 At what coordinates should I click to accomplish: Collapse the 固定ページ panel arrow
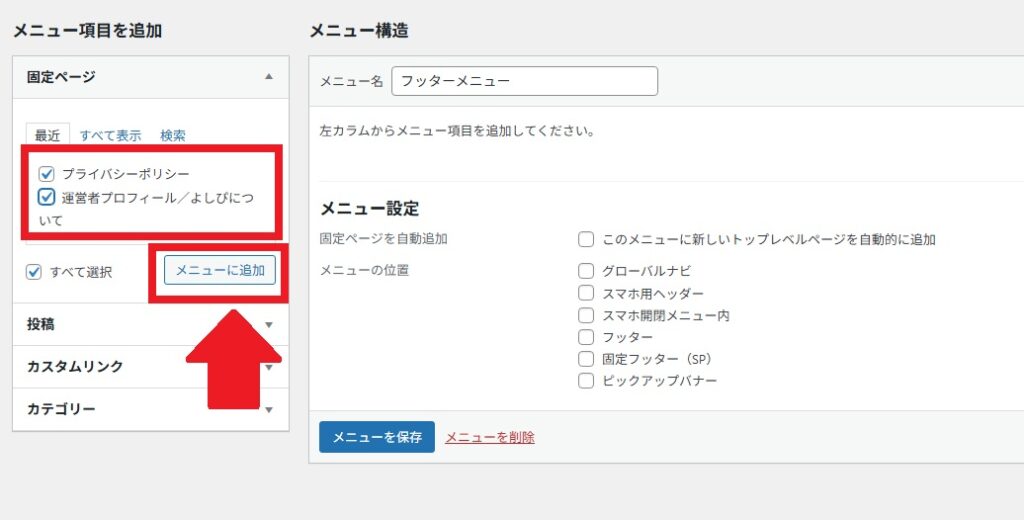pyautogui.click(x=268, y=76)
